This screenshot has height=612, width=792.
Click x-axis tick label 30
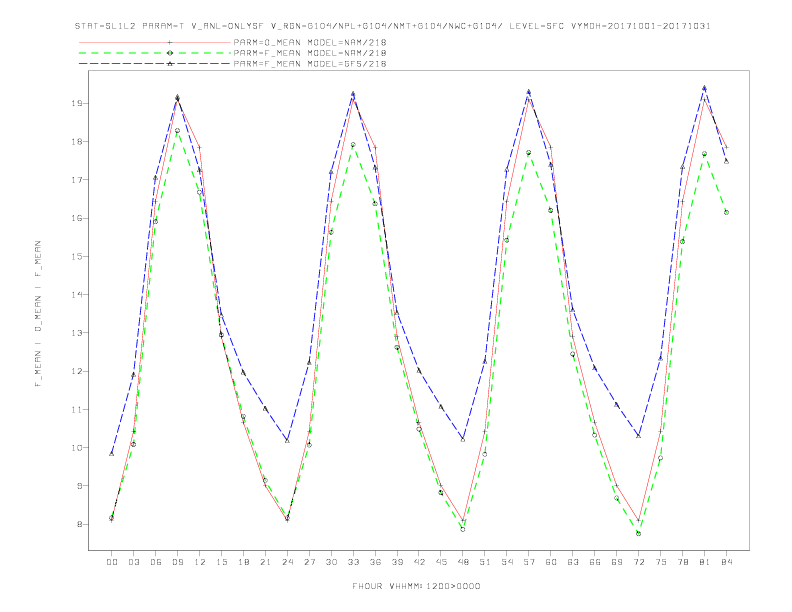click(x=331, y=562)
